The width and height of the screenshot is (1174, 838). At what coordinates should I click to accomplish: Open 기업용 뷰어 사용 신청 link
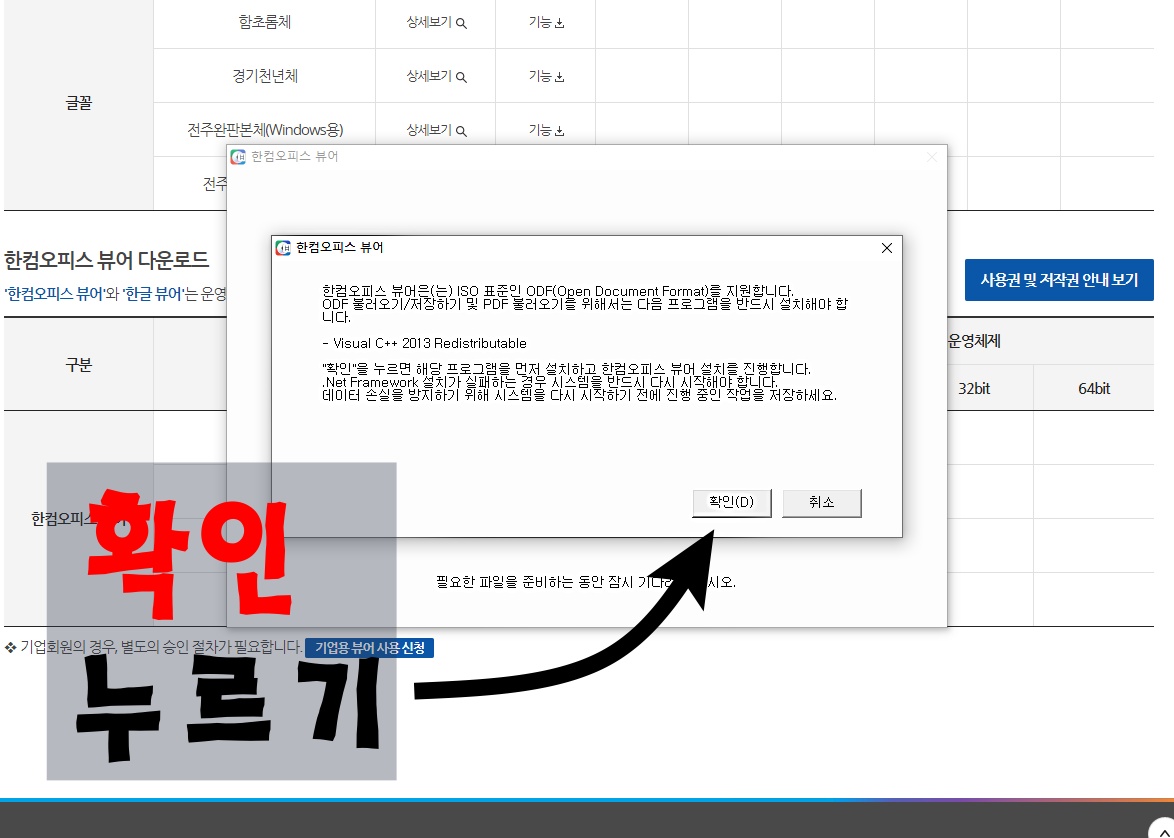click(369, 648)
